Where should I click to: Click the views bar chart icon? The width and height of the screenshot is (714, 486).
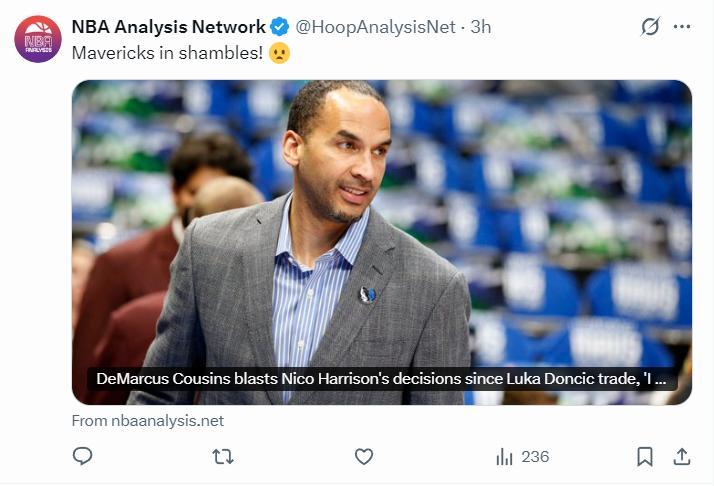504,456
